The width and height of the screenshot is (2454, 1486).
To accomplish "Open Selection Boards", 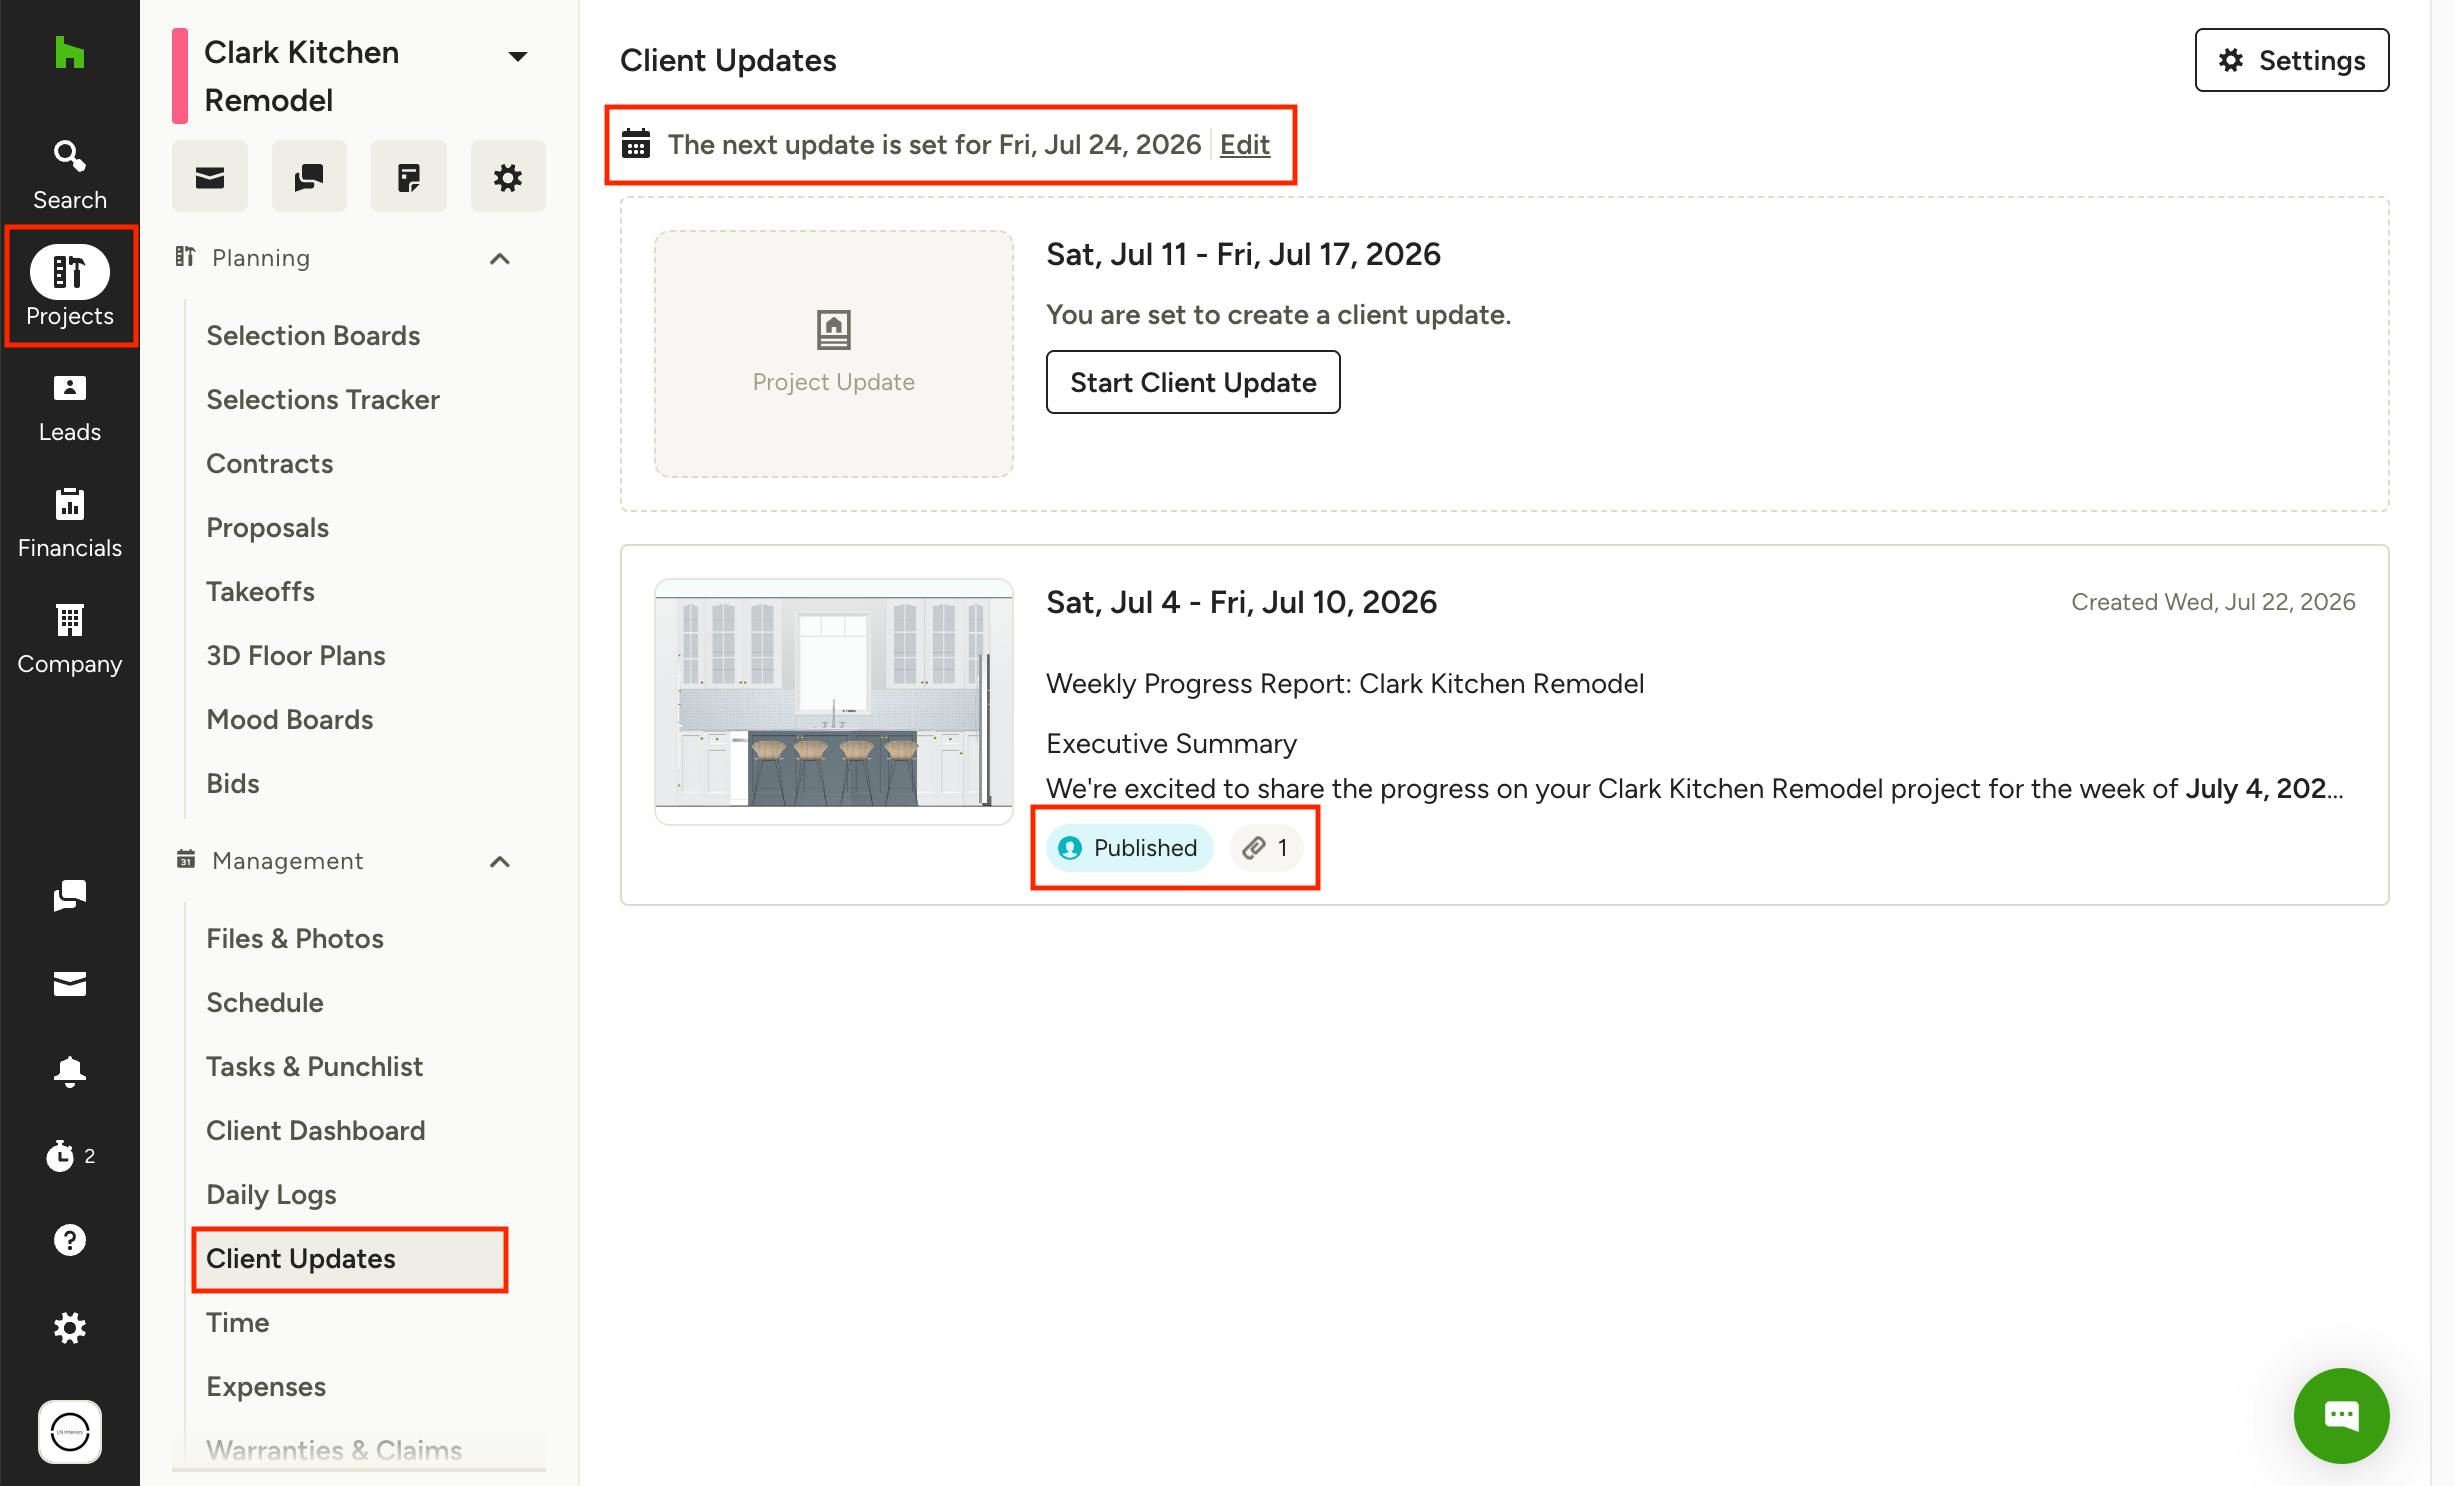I will (313, 336).
